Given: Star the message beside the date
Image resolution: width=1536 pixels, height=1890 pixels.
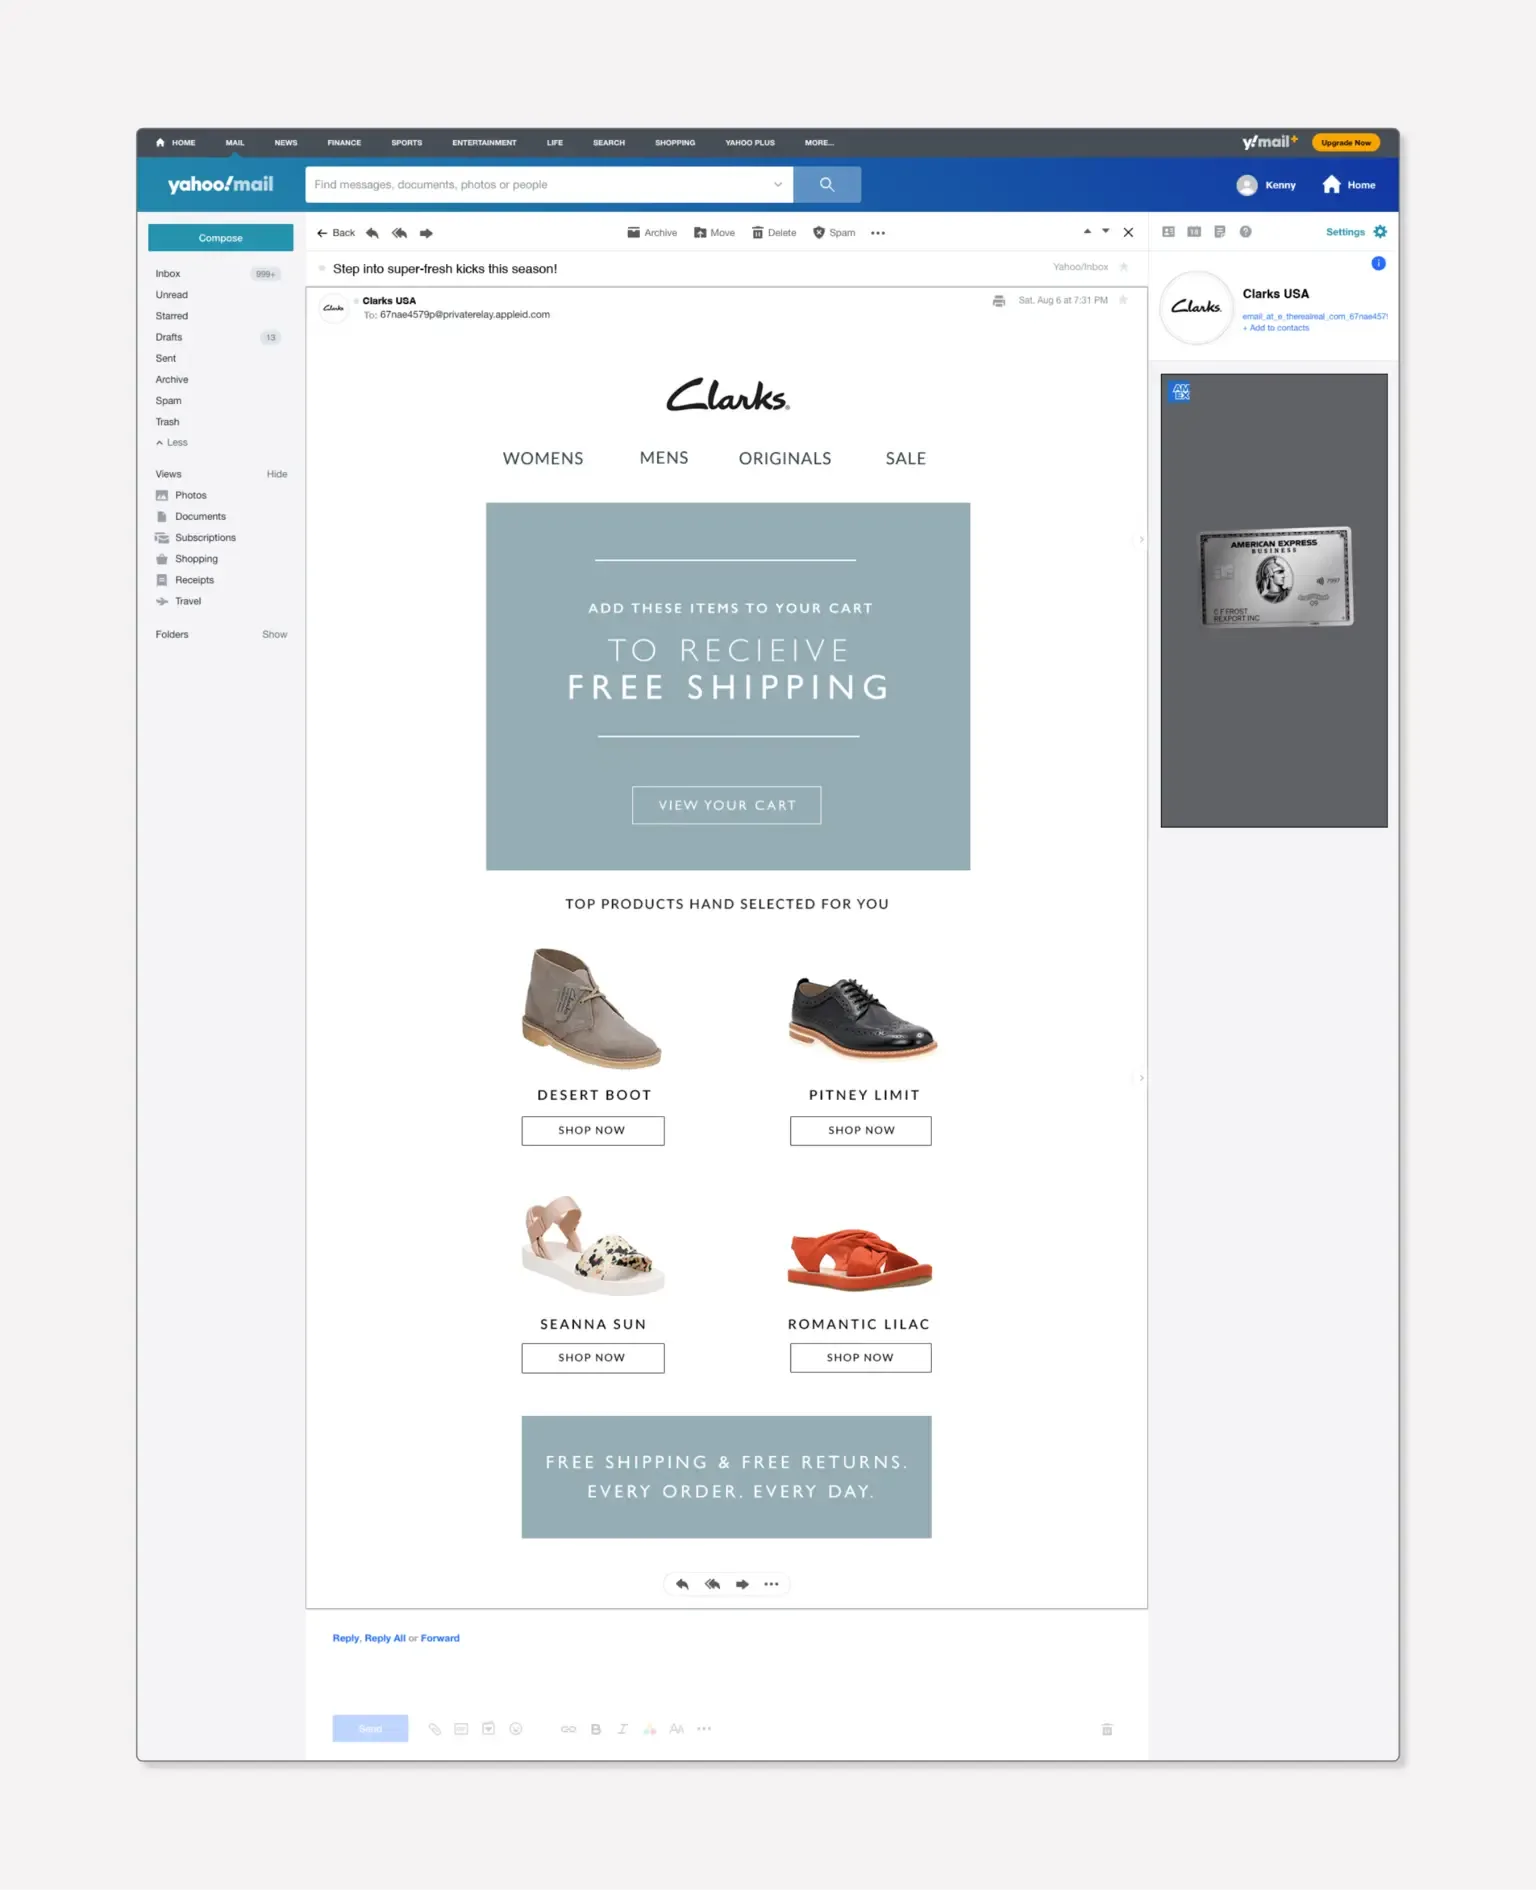Looking at the screenshot, I should (x=1123, y=300).
